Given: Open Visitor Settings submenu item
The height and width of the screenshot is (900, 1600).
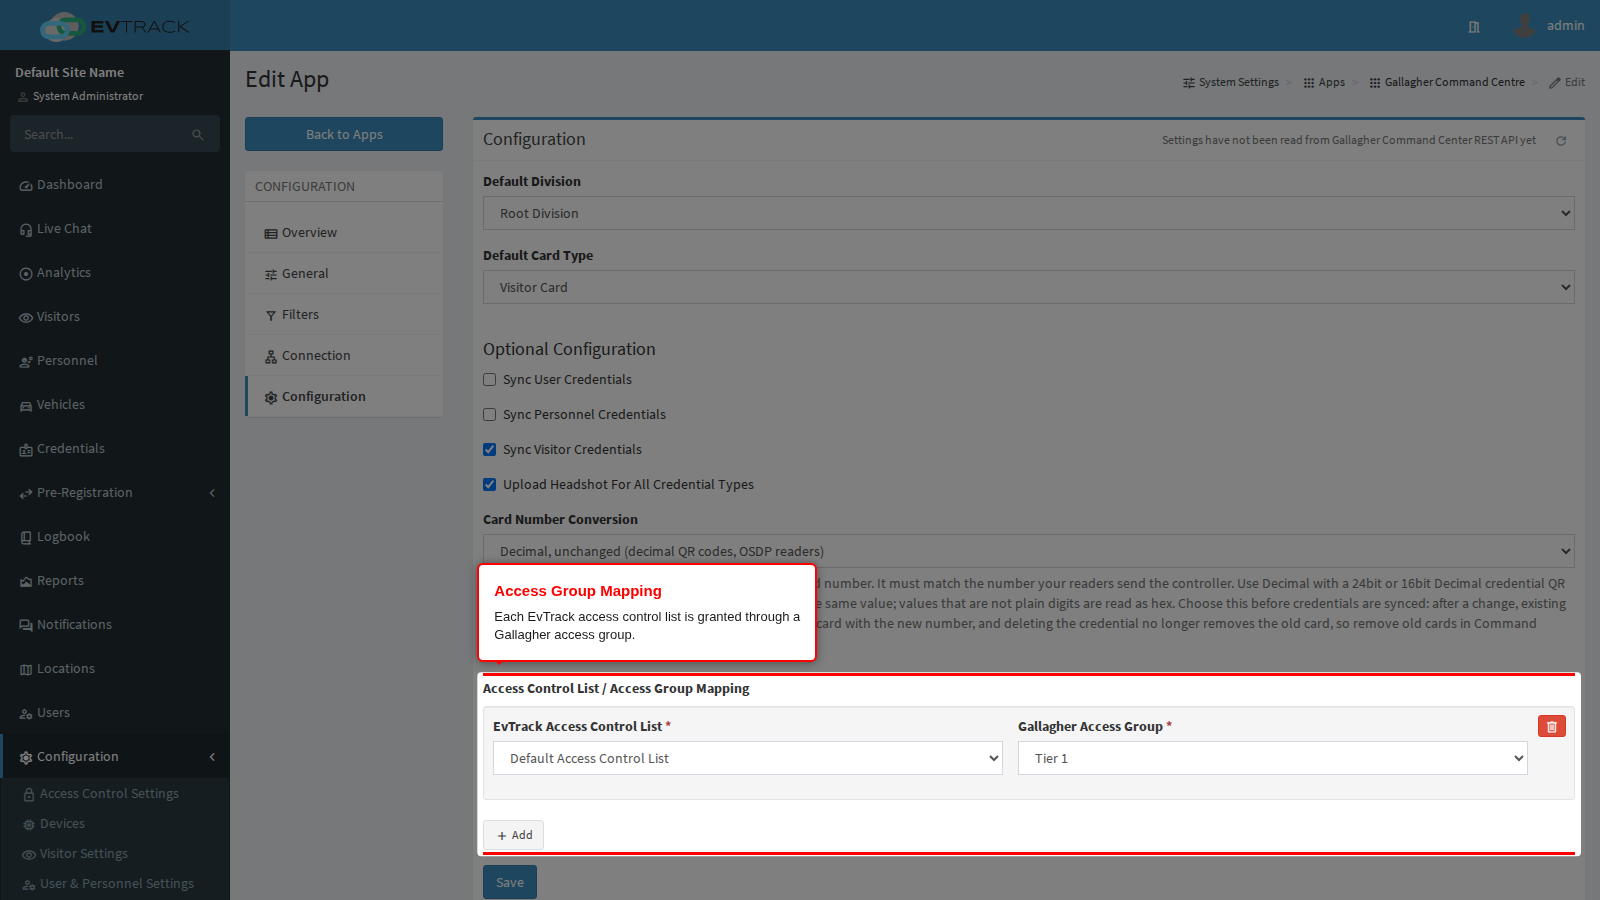Looking at the screenshot, I should tap(115, 854).
